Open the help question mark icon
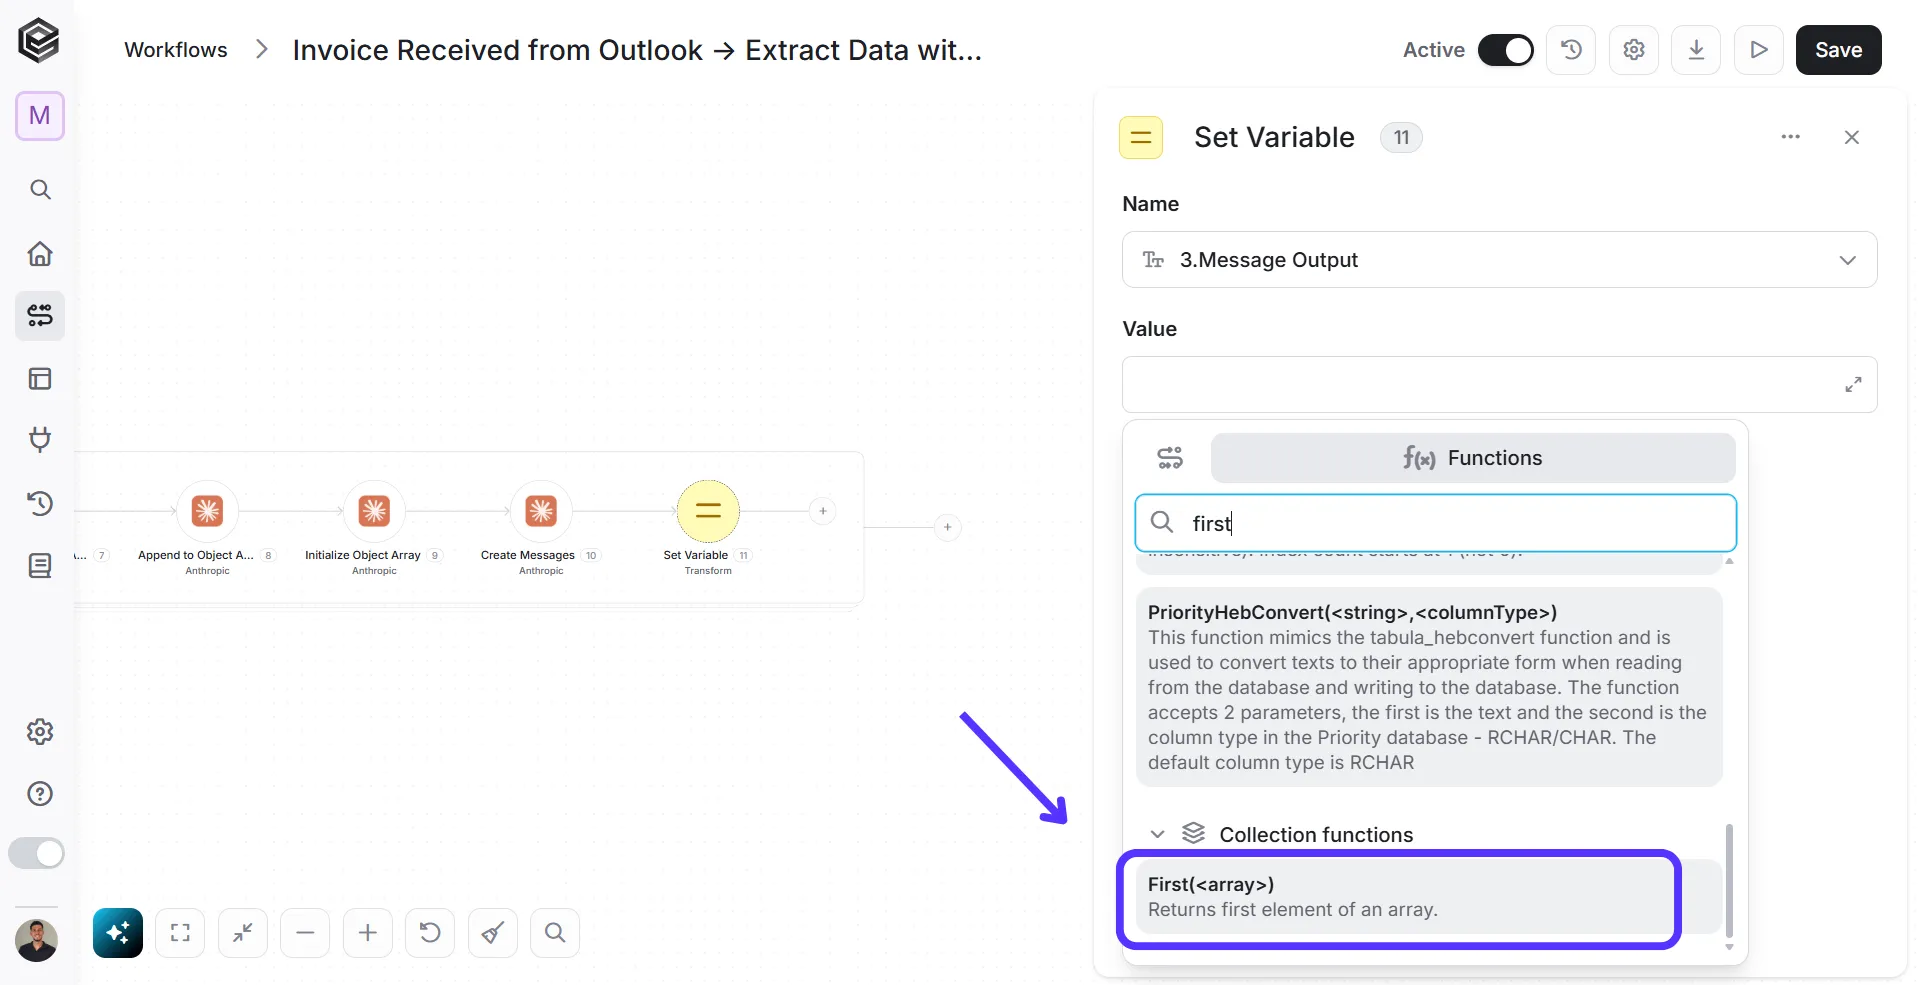This screenshot has height=985, width=1918. [x=40, y=794]
